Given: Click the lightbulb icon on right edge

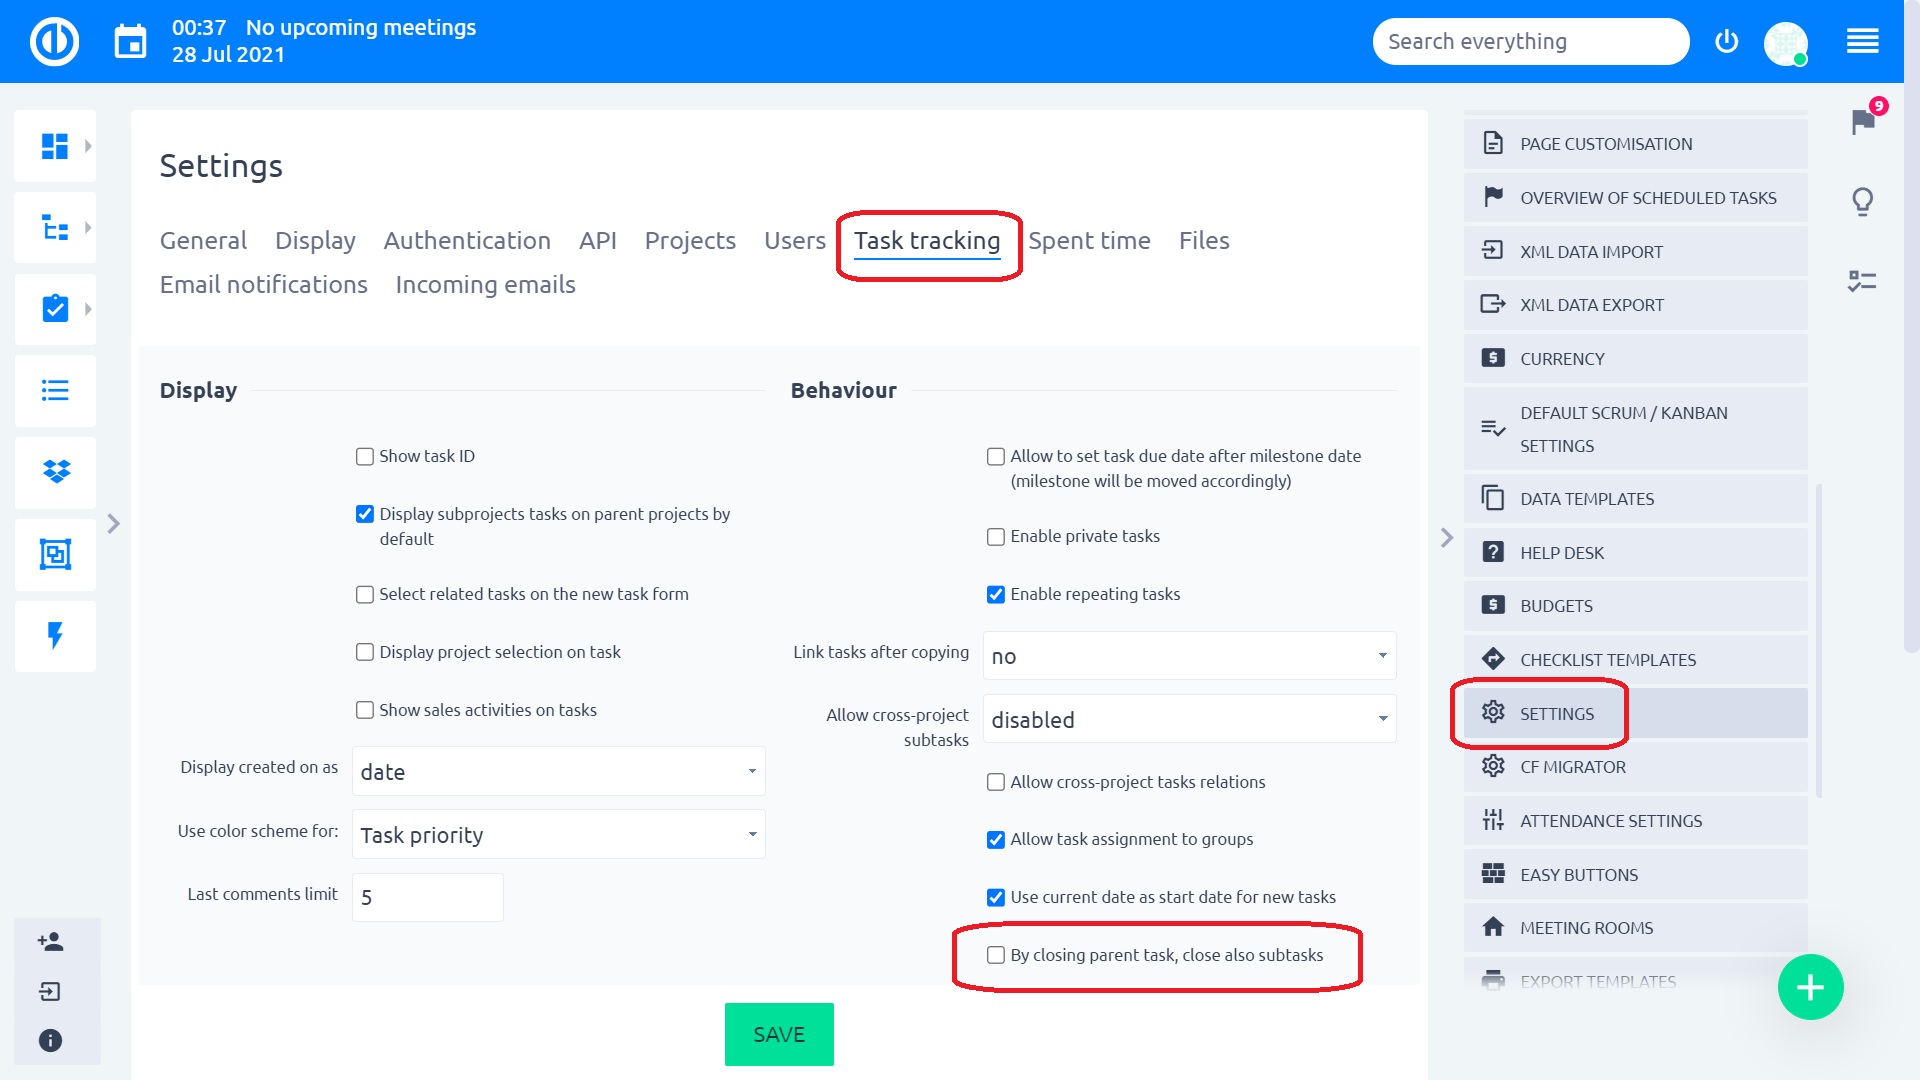Looking at the screenshot, I should [x=1863, y=201].
